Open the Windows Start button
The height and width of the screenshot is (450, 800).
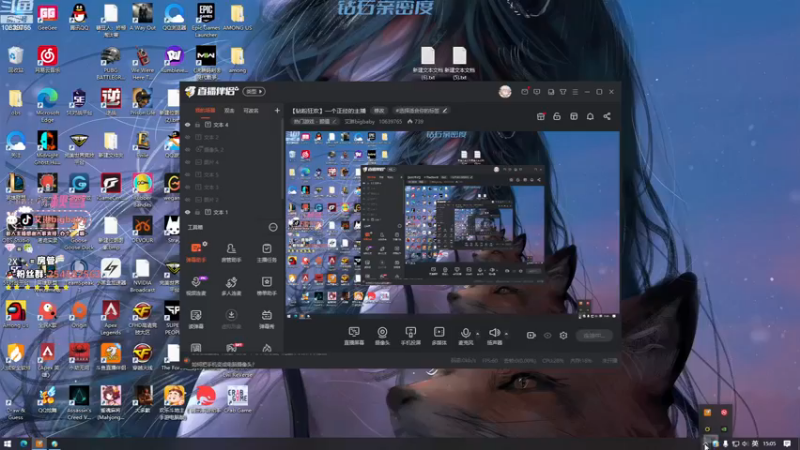pyautogui.click(x=7, y=444)
